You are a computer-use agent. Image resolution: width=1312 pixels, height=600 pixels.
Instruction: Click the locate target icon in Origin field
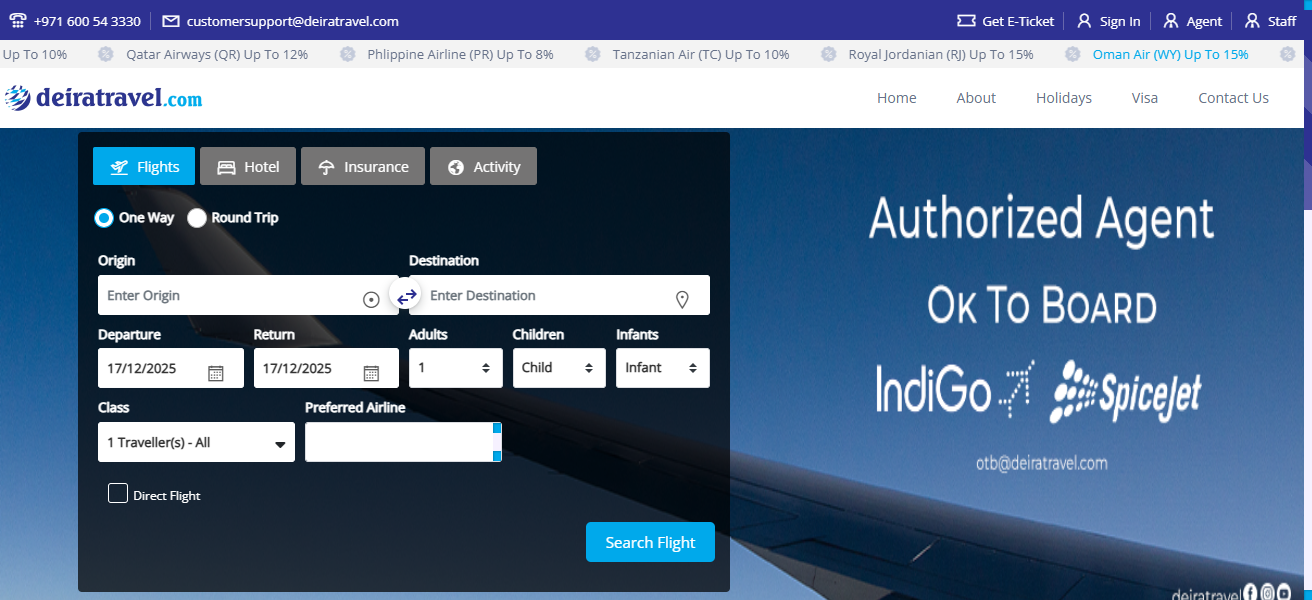pos(371,299)
